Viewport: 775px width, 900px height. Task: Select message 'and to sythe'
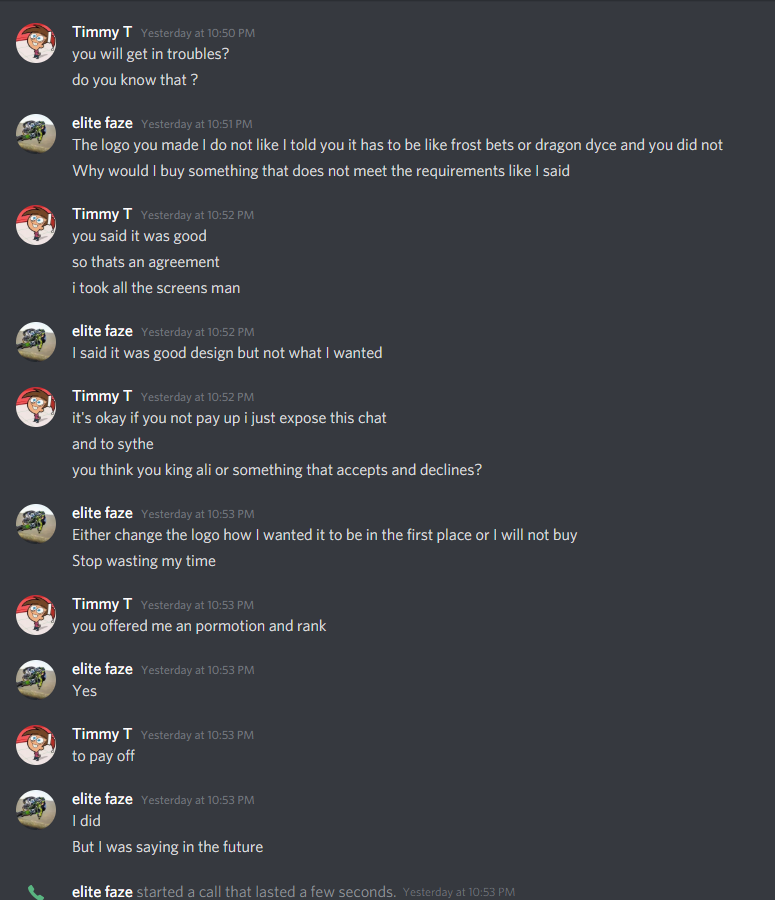(113, 444)
